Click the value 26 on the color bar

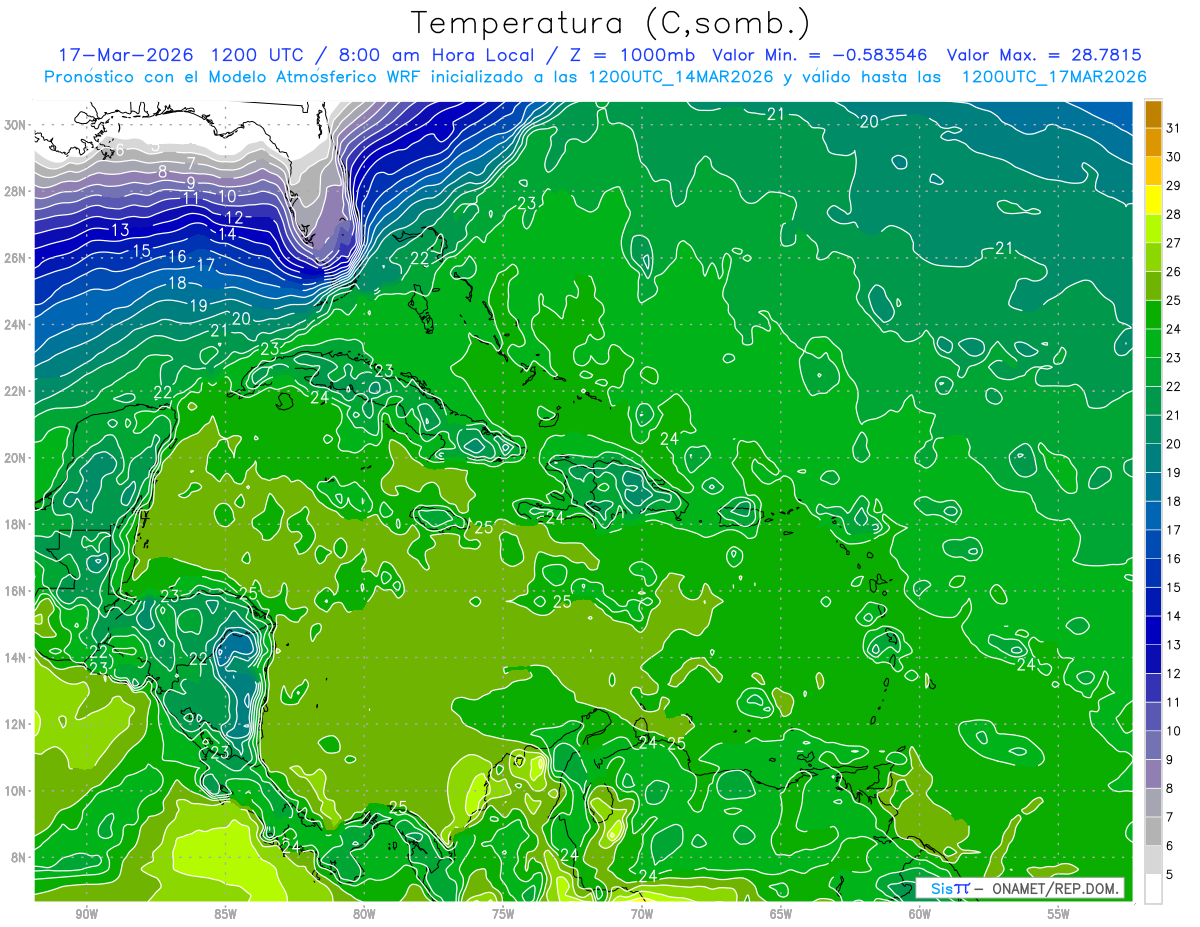[x=1174, y=272]
